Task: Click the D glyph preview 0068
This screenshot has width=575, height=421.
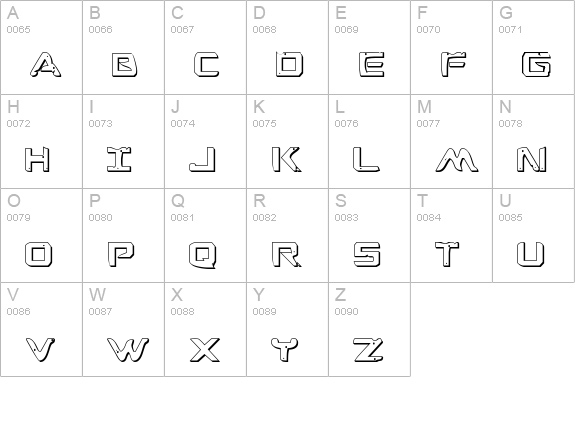Action: pos(289,65)
